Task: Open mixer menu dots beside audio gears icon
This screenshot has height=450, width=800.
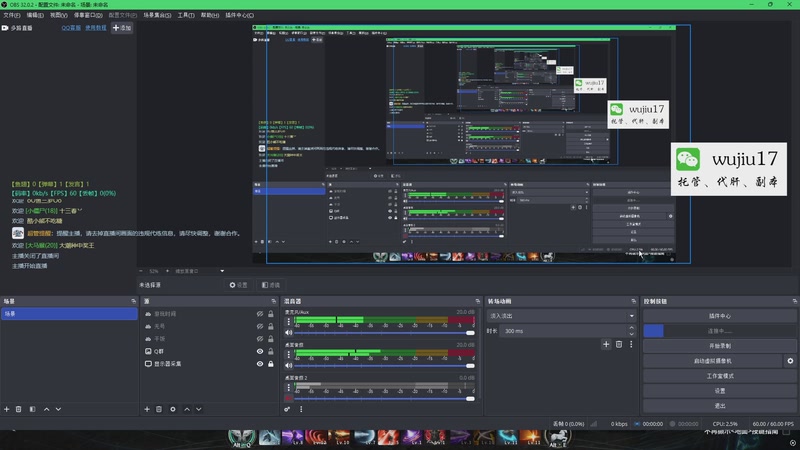Action: [301, 409]
